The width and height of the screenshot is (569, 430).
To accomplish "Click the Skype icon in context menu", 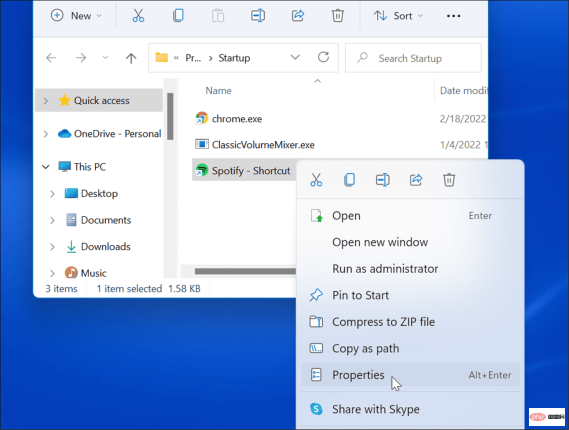I will click(x=316, y=409).
